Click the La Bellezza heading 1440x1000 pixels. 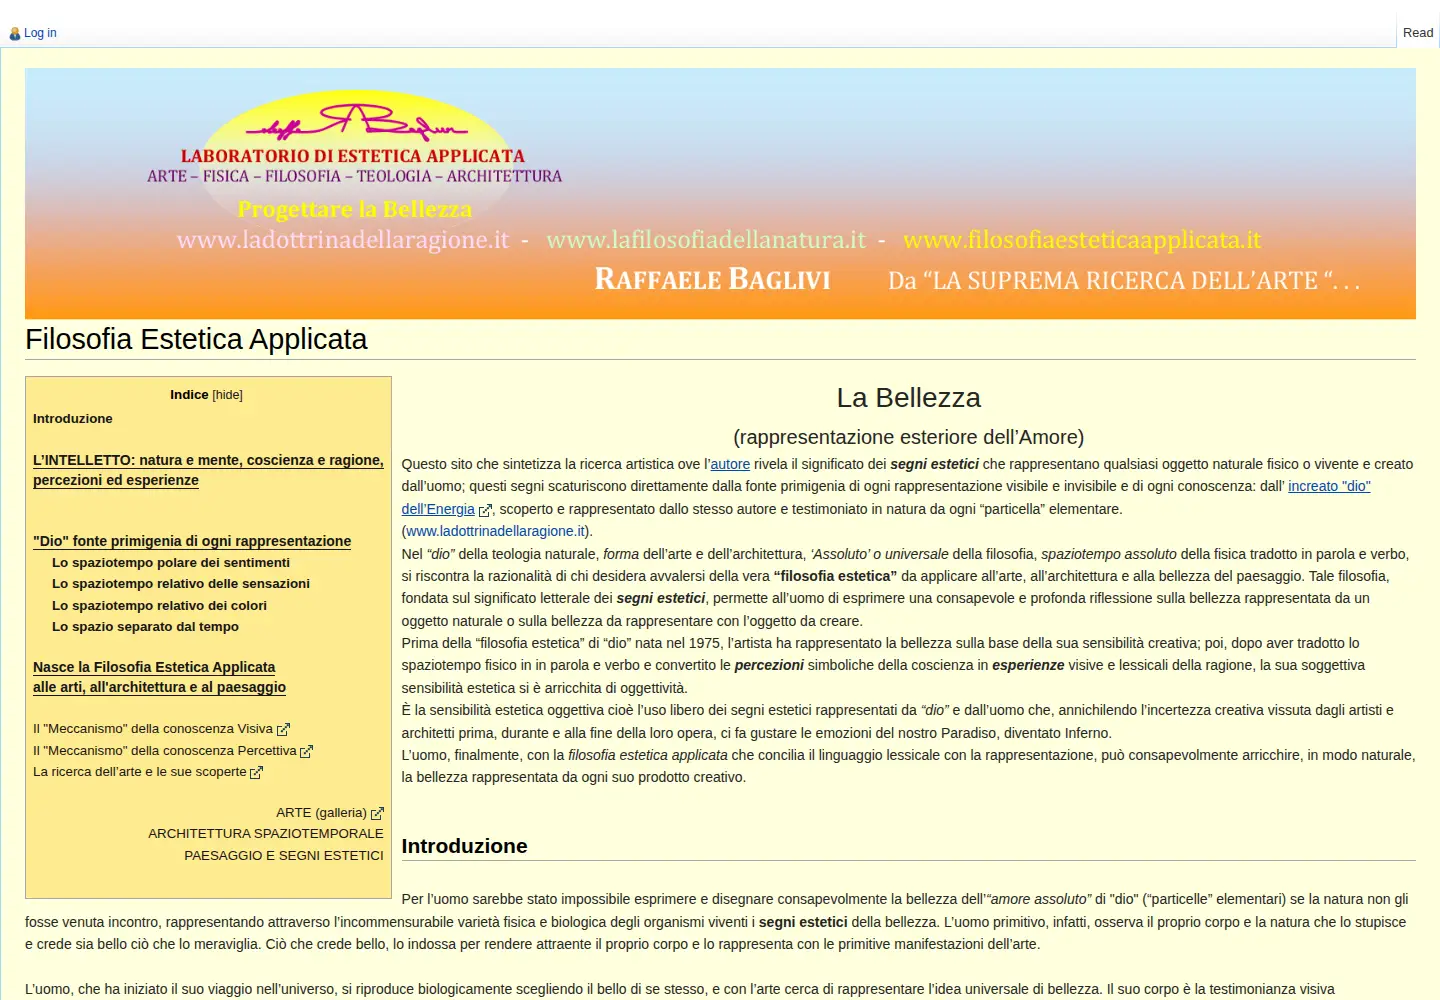(909, 398)
